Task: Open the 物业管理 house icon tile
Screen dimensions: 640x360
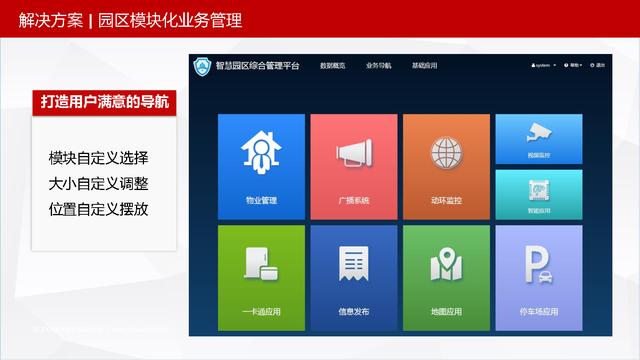Action: [261, 152]
